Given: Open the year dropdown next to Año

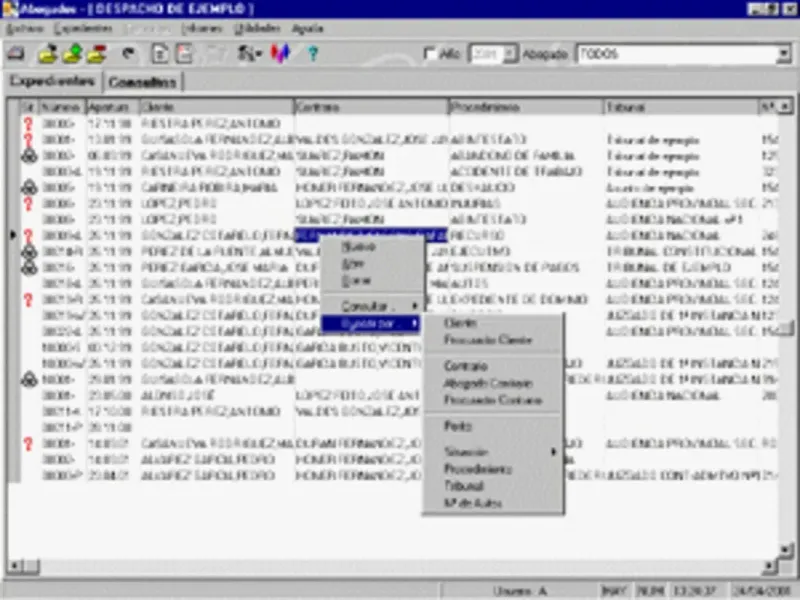Looking at the screenshot, I should [x=509, y=54].
